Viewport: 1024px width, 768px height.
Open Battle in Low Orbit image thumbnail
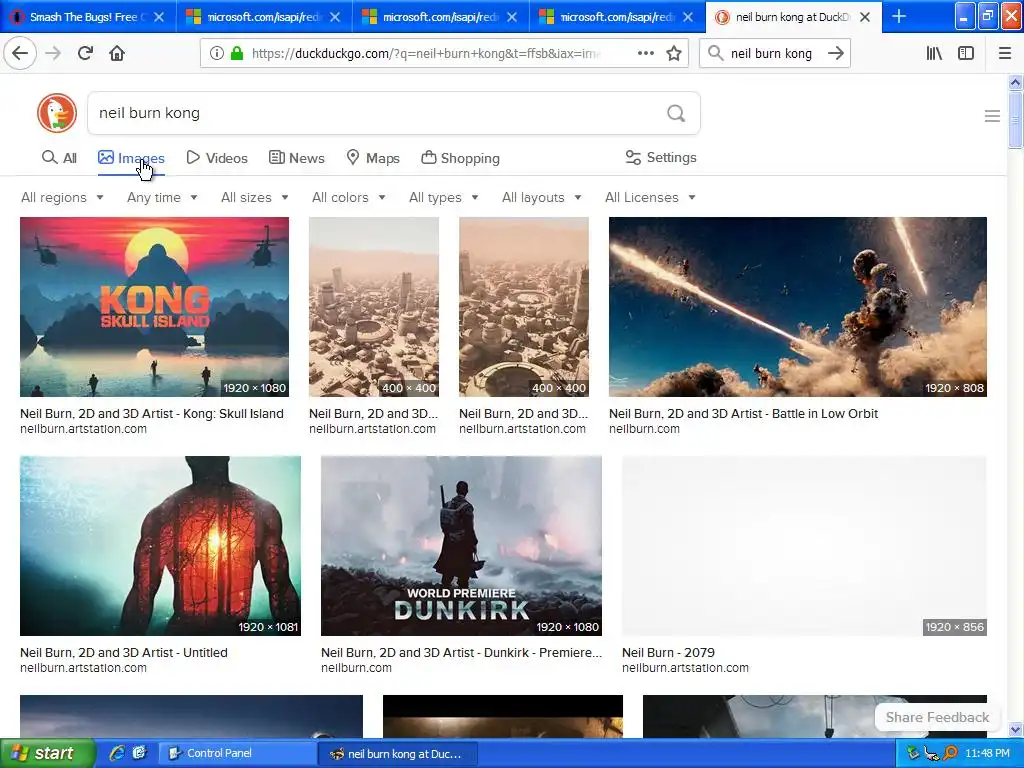click(x=797, y=307)
